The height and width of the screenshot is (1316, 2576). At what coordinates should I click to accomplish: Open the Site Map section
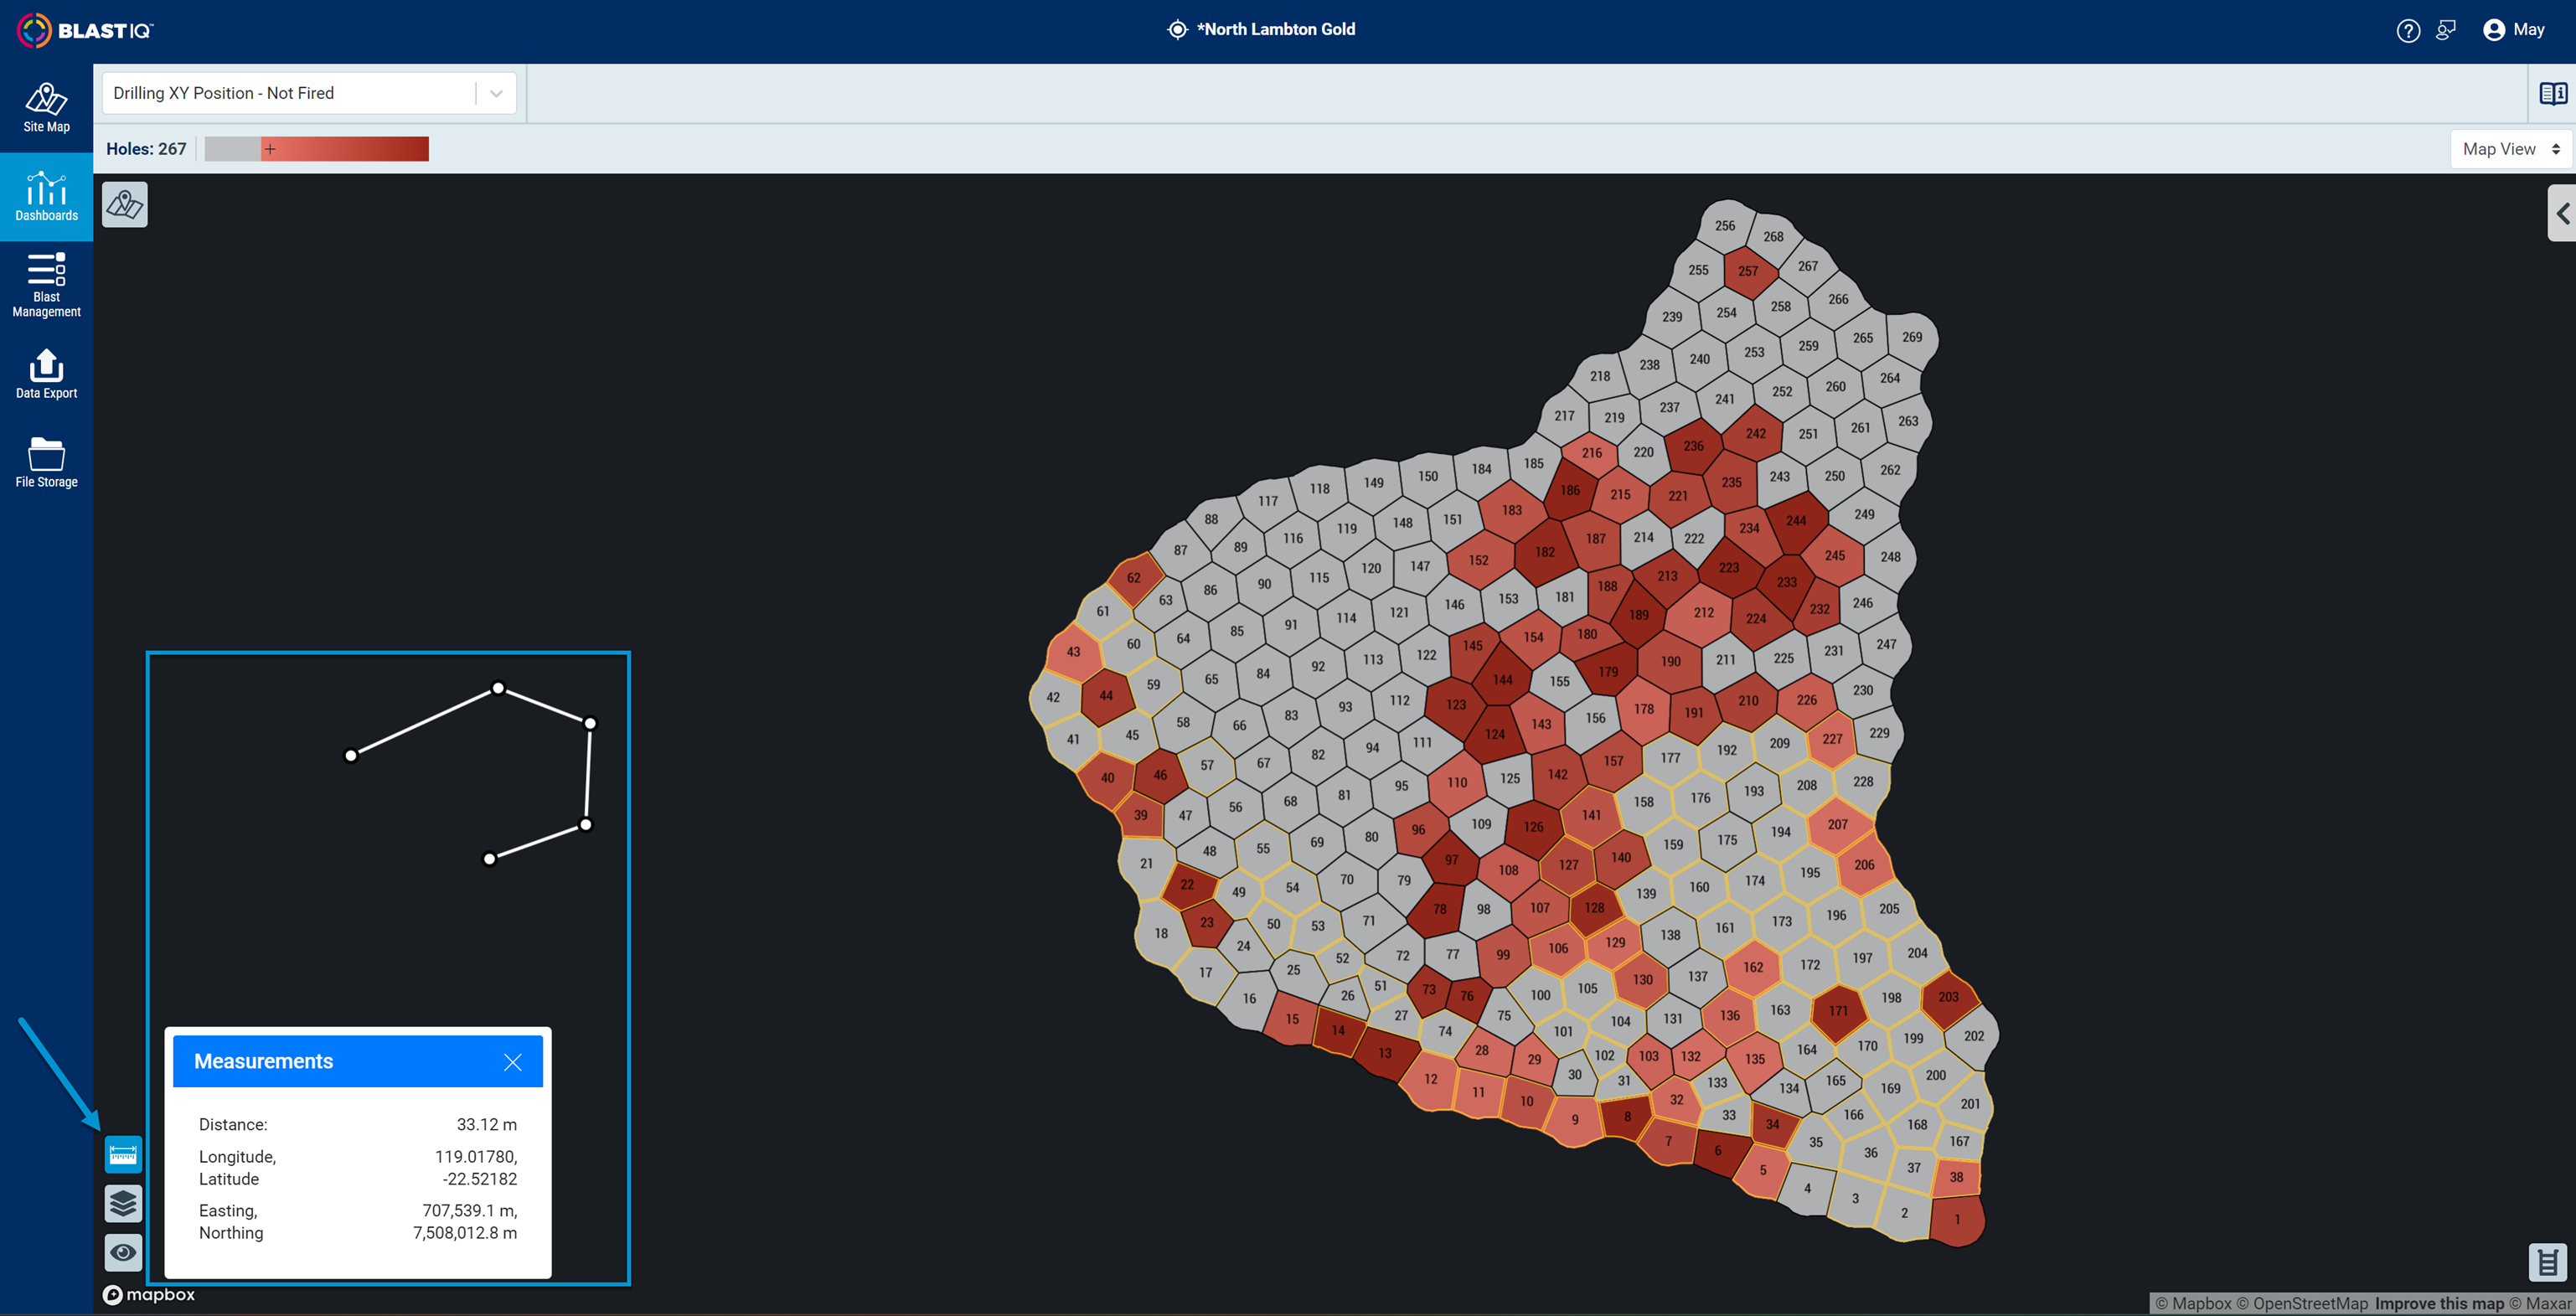(x=46, y=108)
